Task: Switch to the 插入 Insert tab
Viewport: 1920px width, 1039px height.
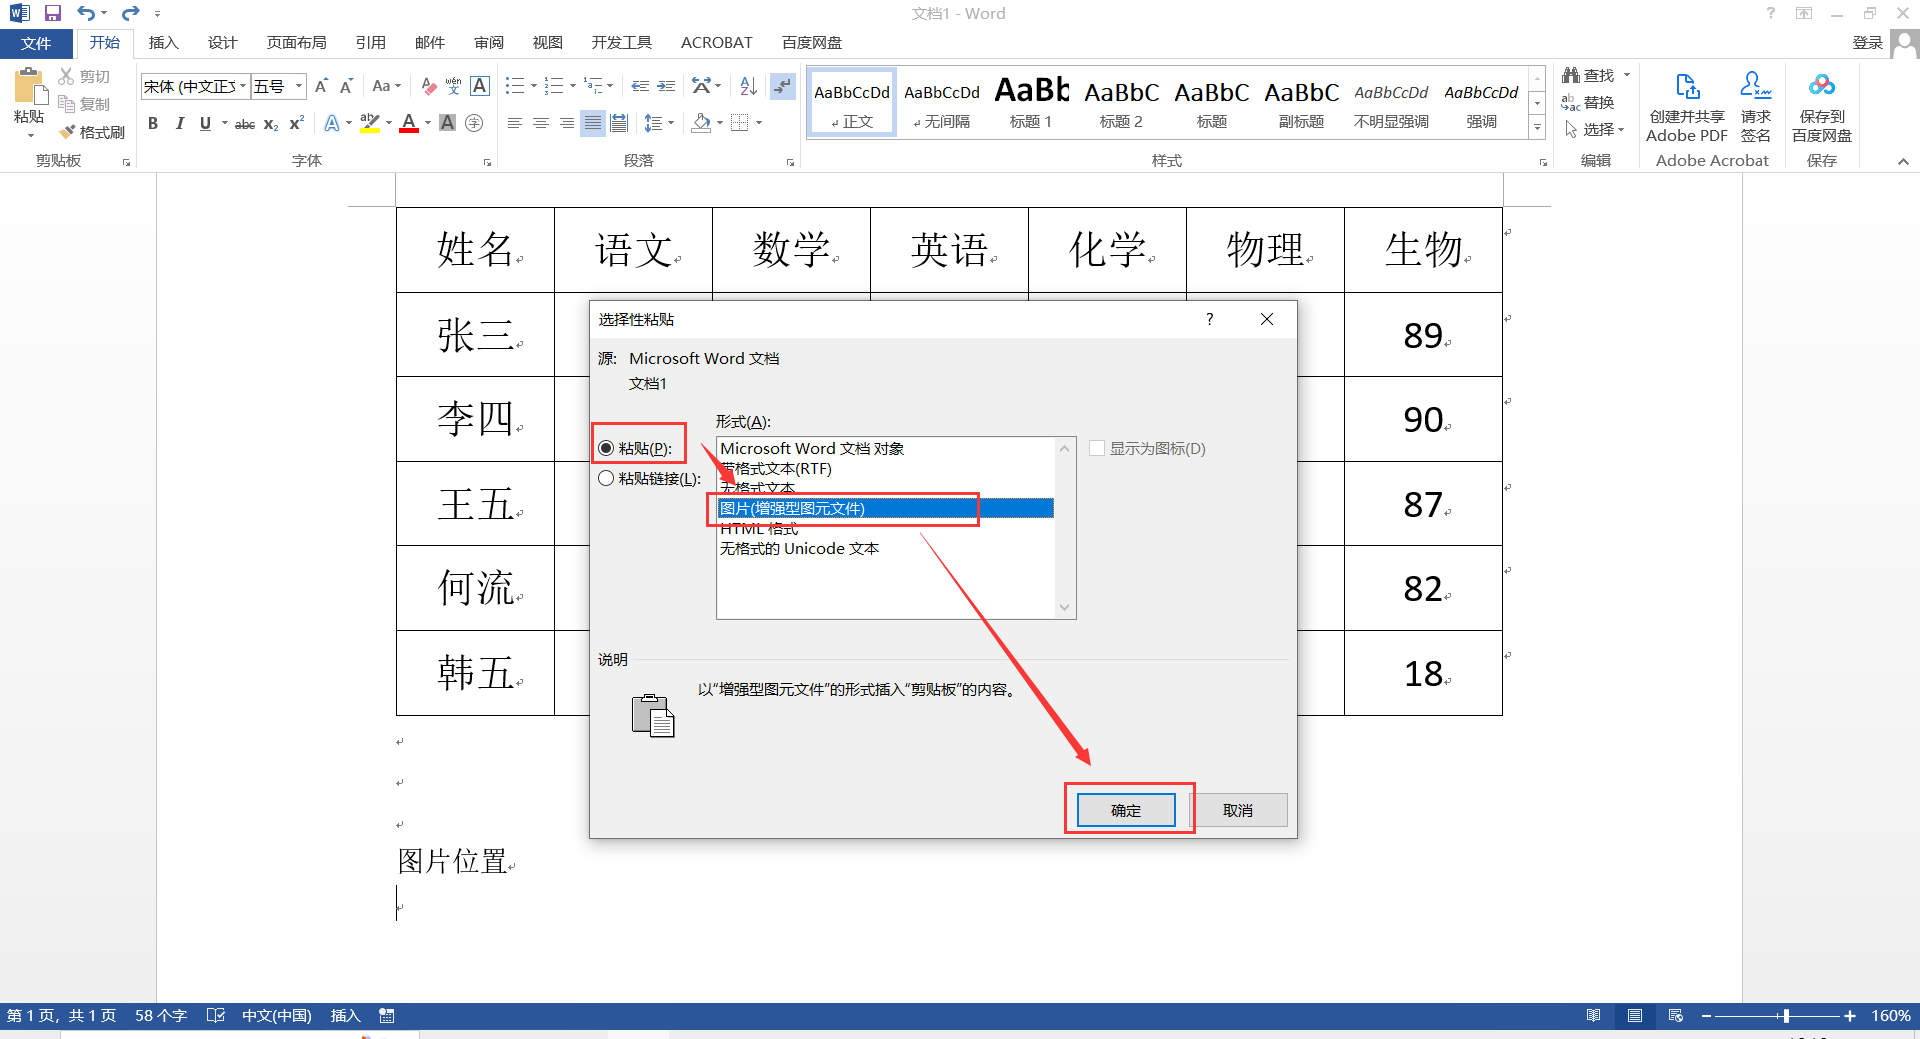Action: 163,42
